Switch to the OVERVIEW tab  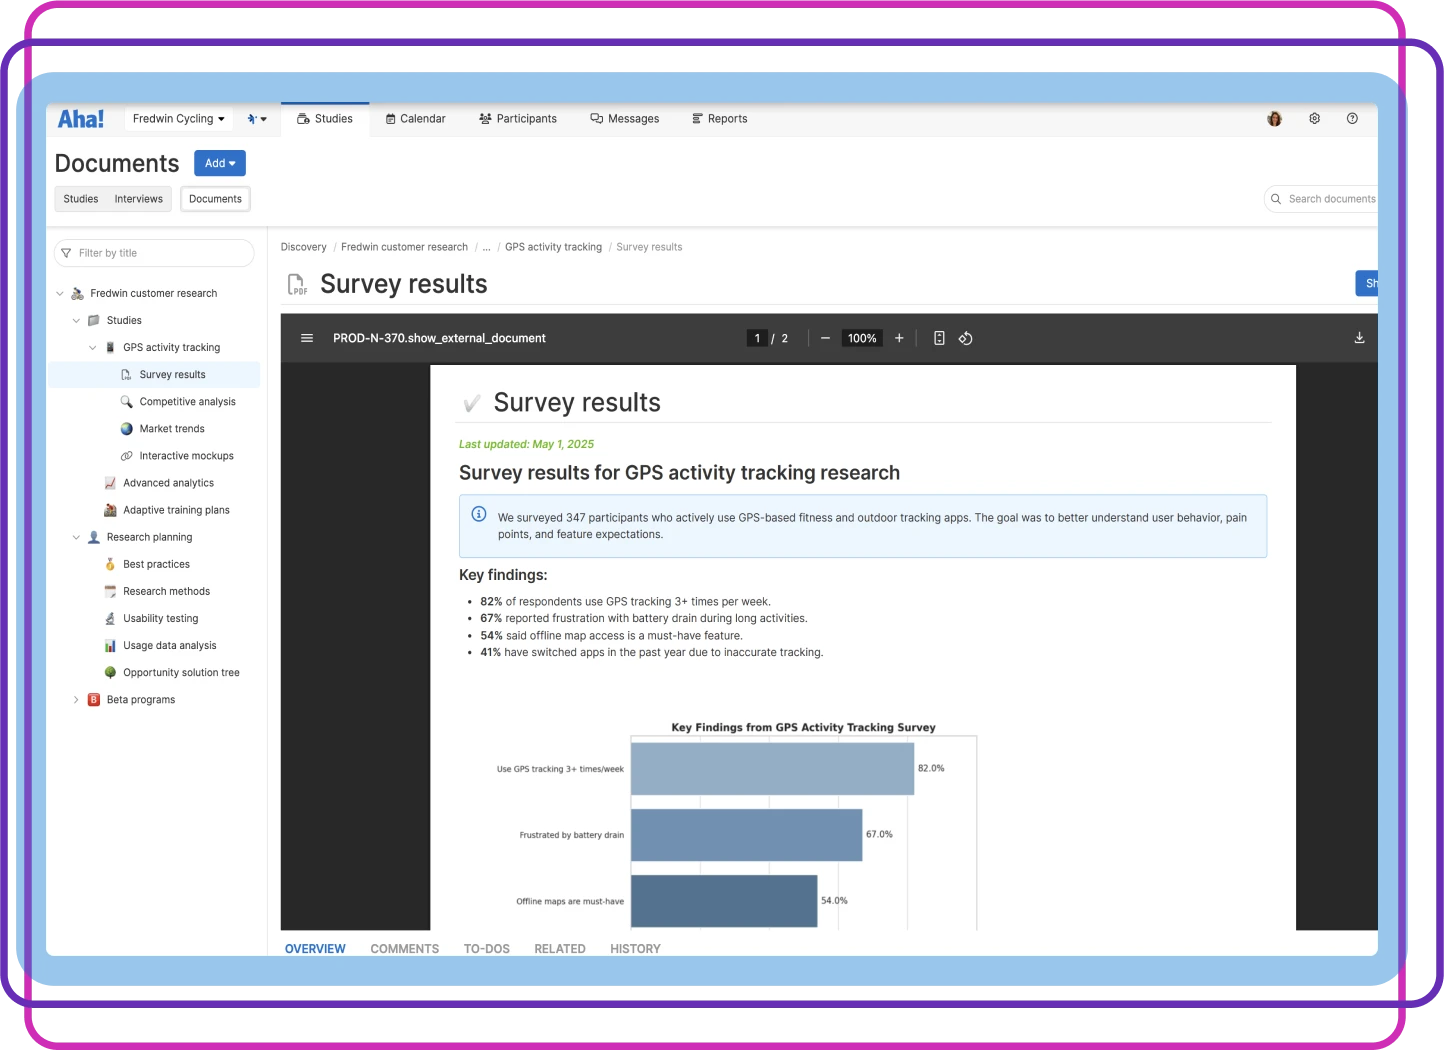coord(315,949)
